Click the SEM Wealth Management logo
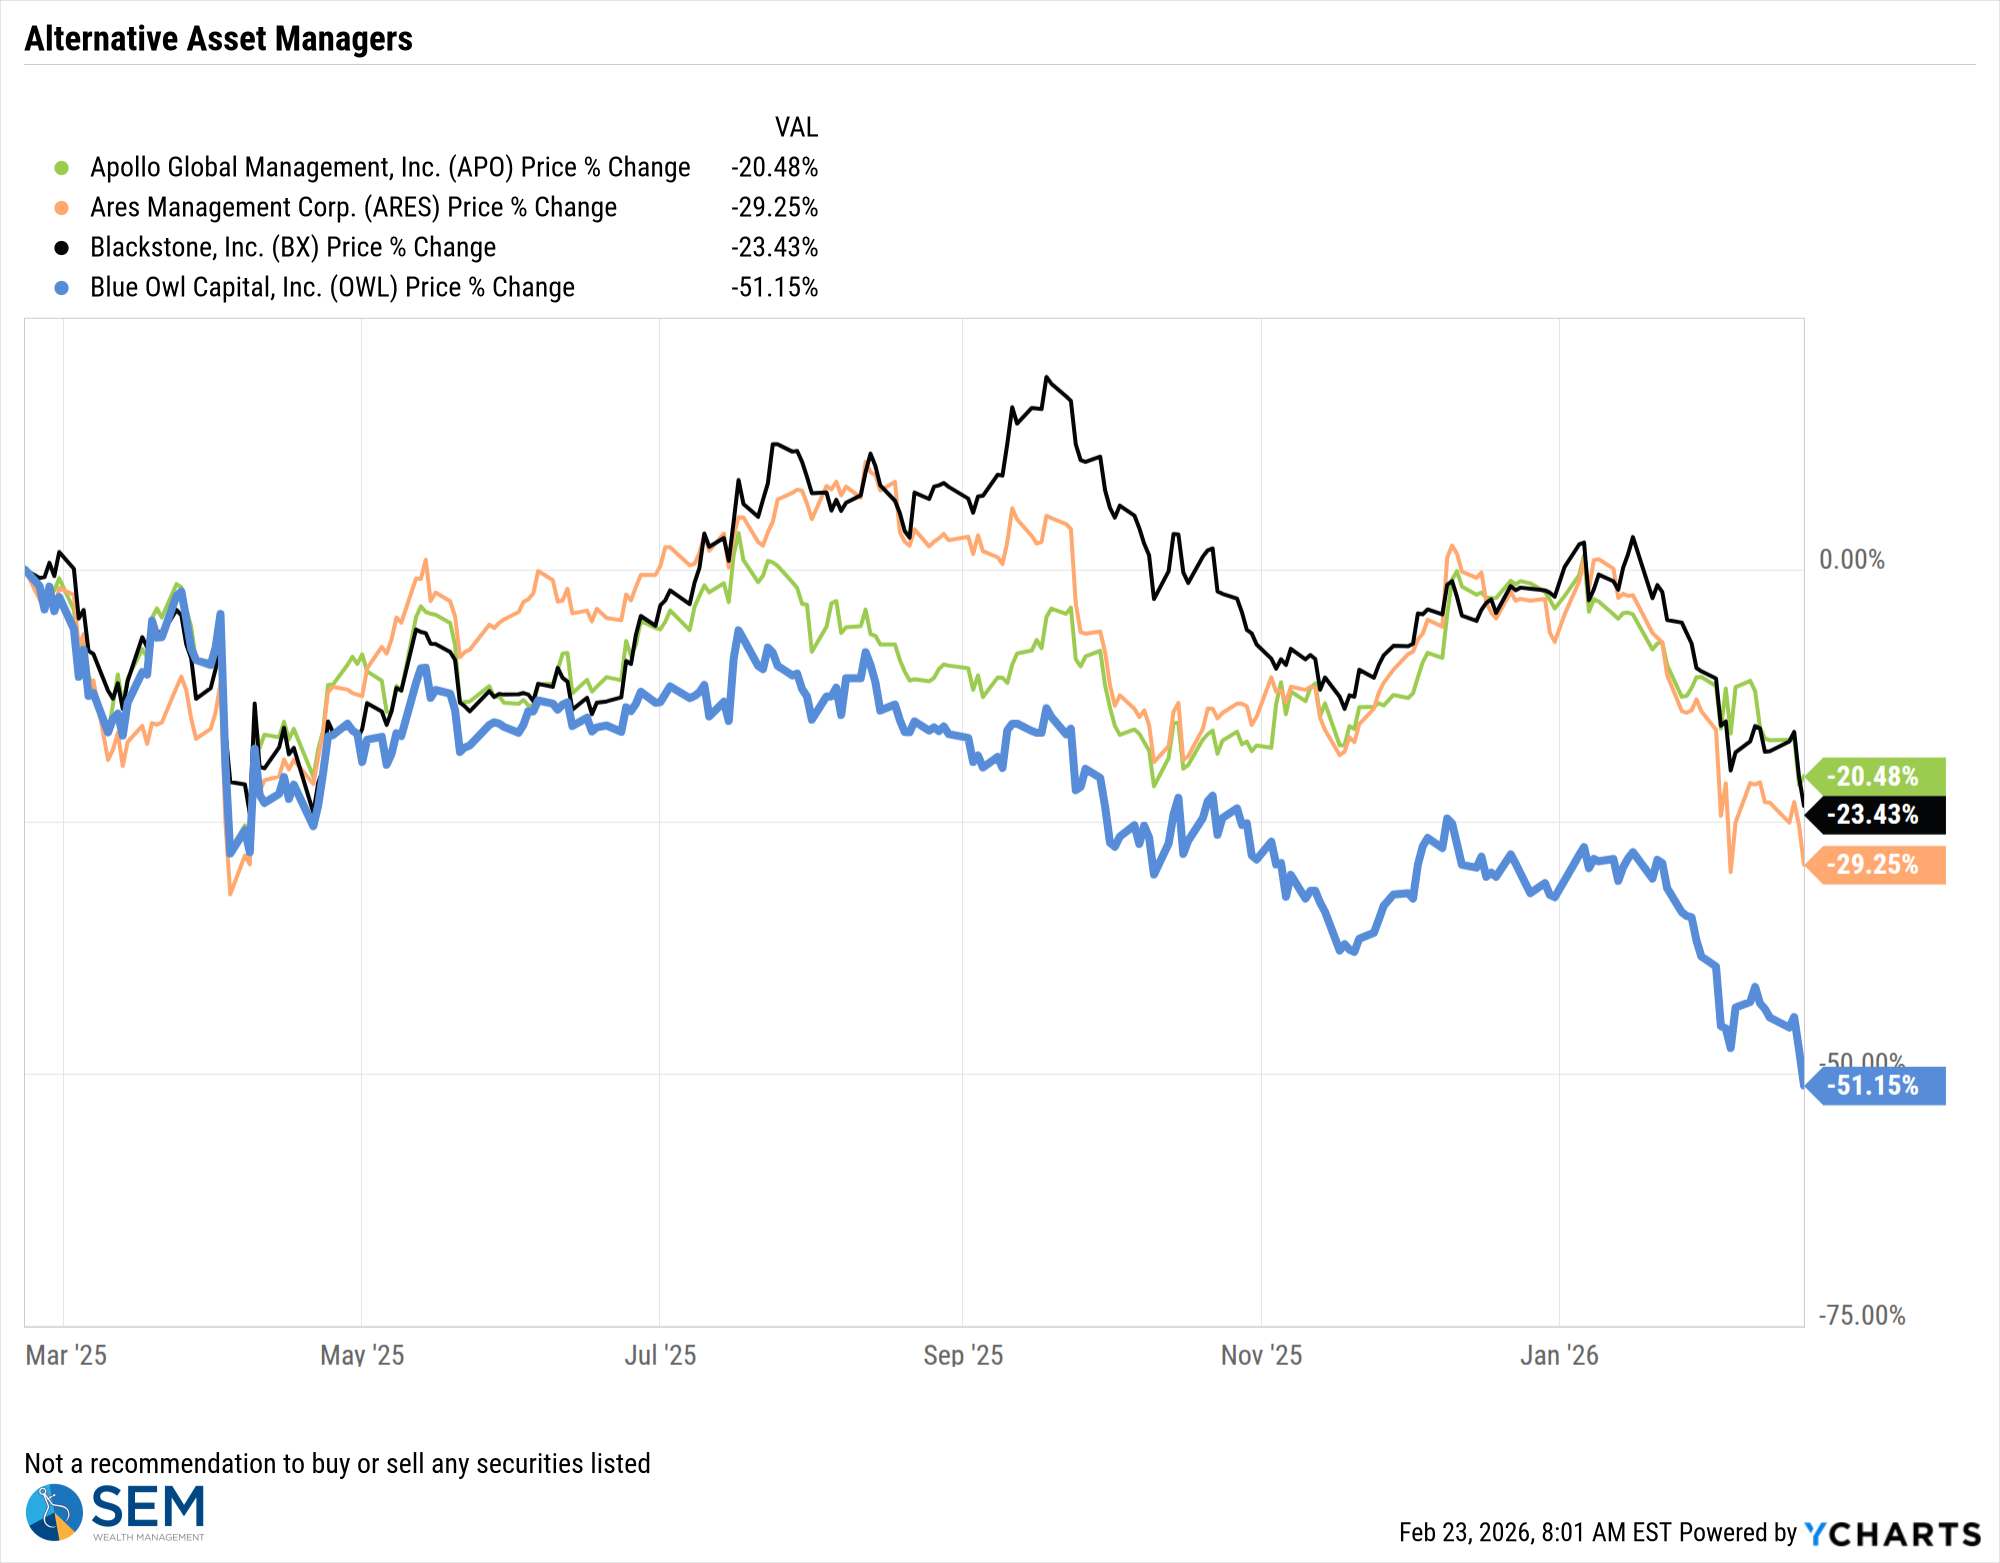This screenshot has width=2000, height=1563. coord(116,1512)
